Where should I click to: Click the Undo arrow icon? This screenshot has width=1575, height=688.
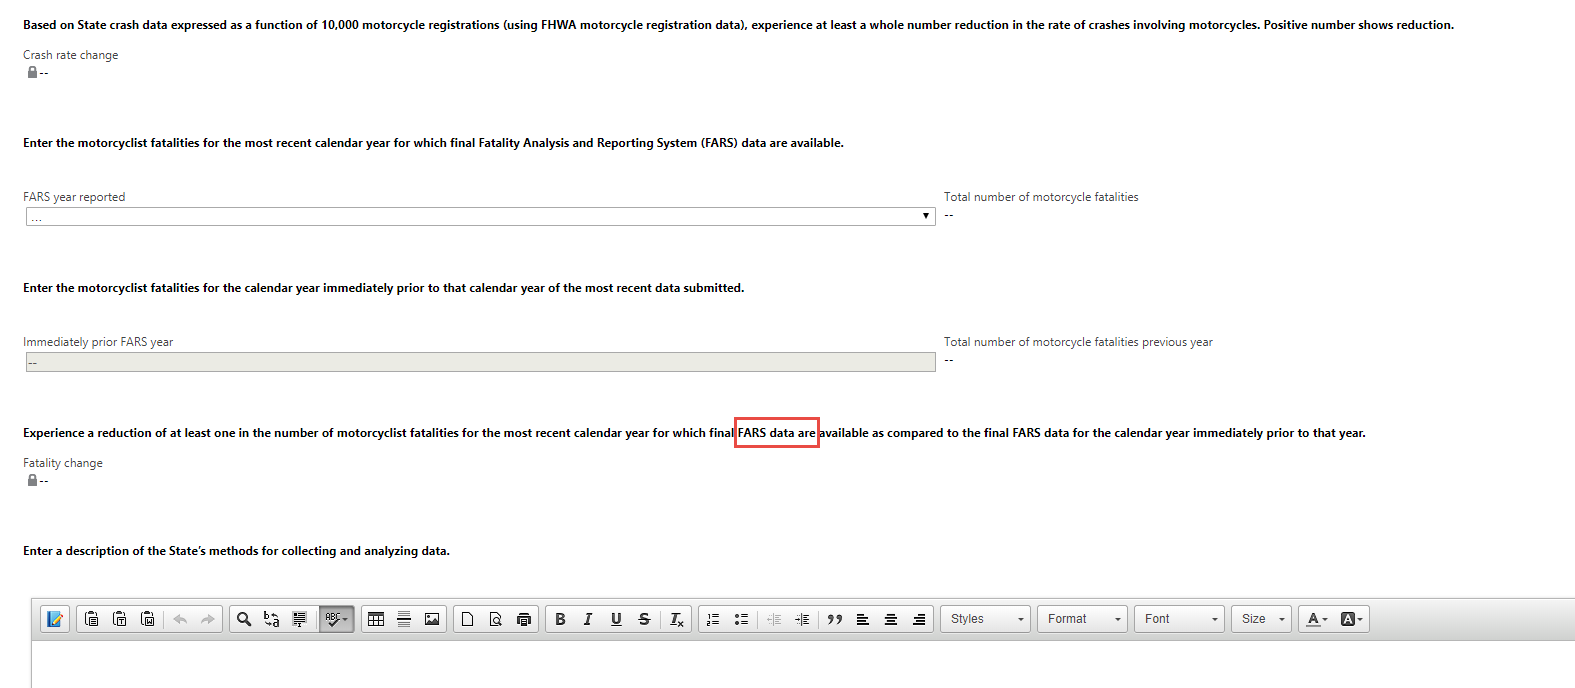pos(180,619)
